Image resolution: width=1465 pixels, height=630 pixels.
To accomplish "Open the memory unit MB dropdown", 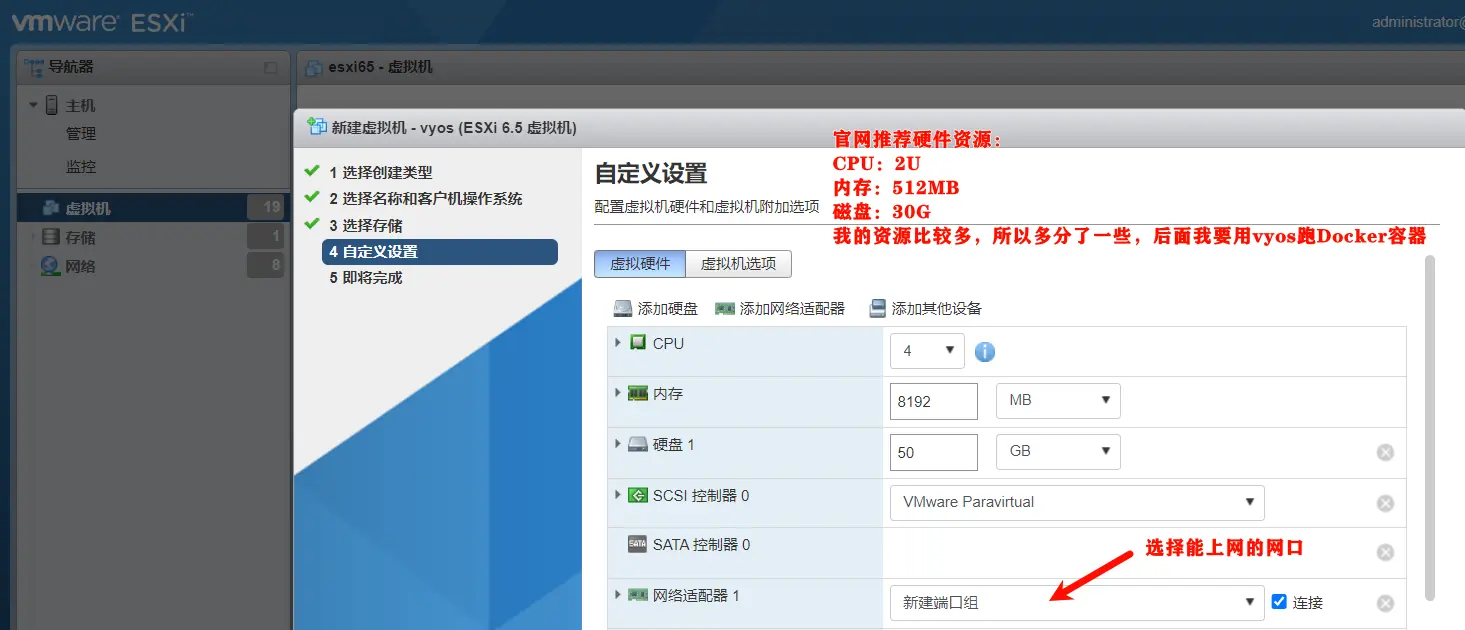I will coord(1058,400).
